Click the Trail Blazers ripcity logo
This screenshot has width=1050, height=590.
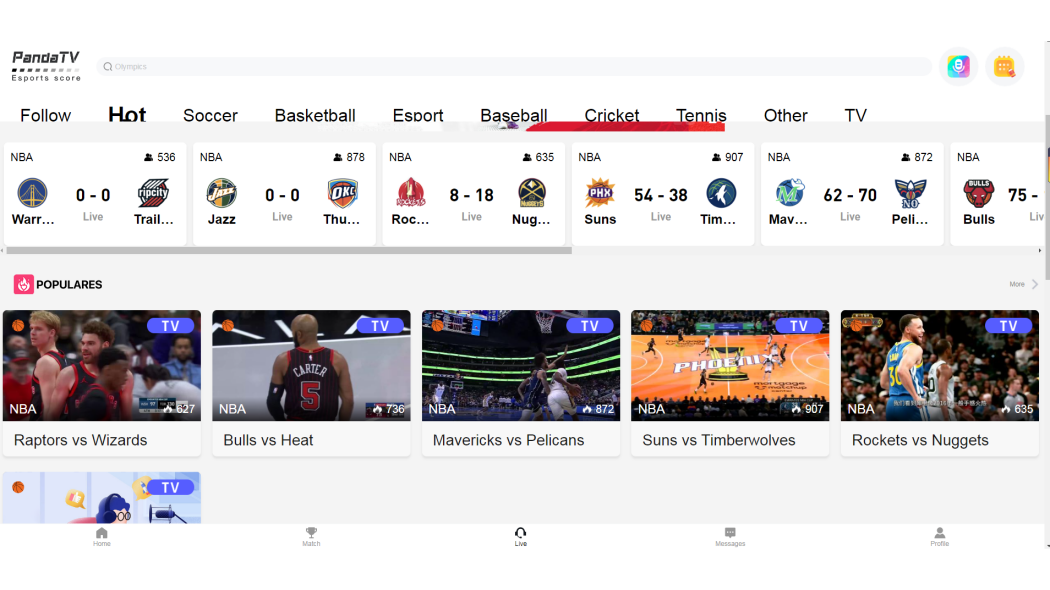click(x=153, y=194)
